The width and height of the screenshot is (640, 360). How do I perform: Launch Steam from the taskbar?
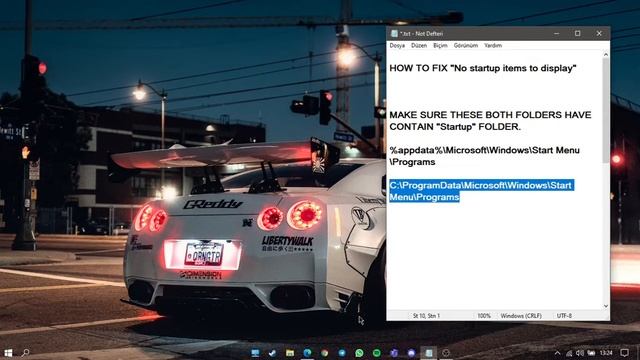point(272,353)
